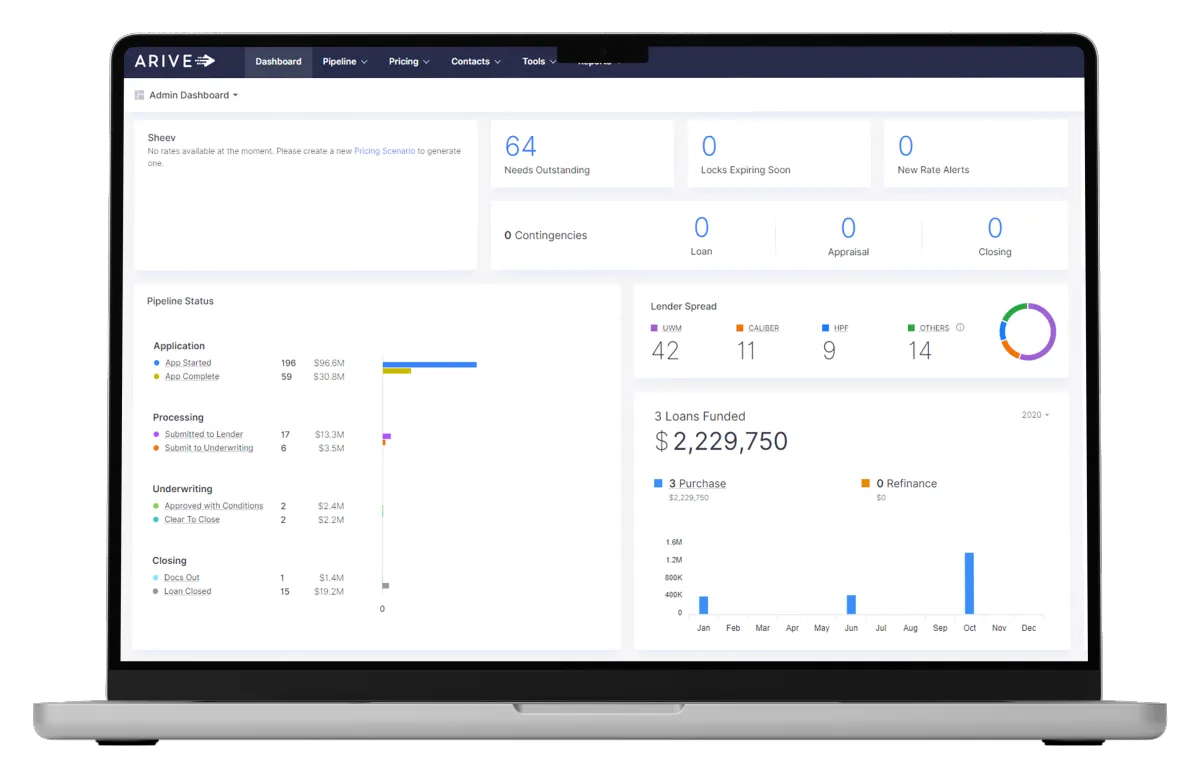Open the Tools menu
The image size is (1200, 770).
(539, 62)
